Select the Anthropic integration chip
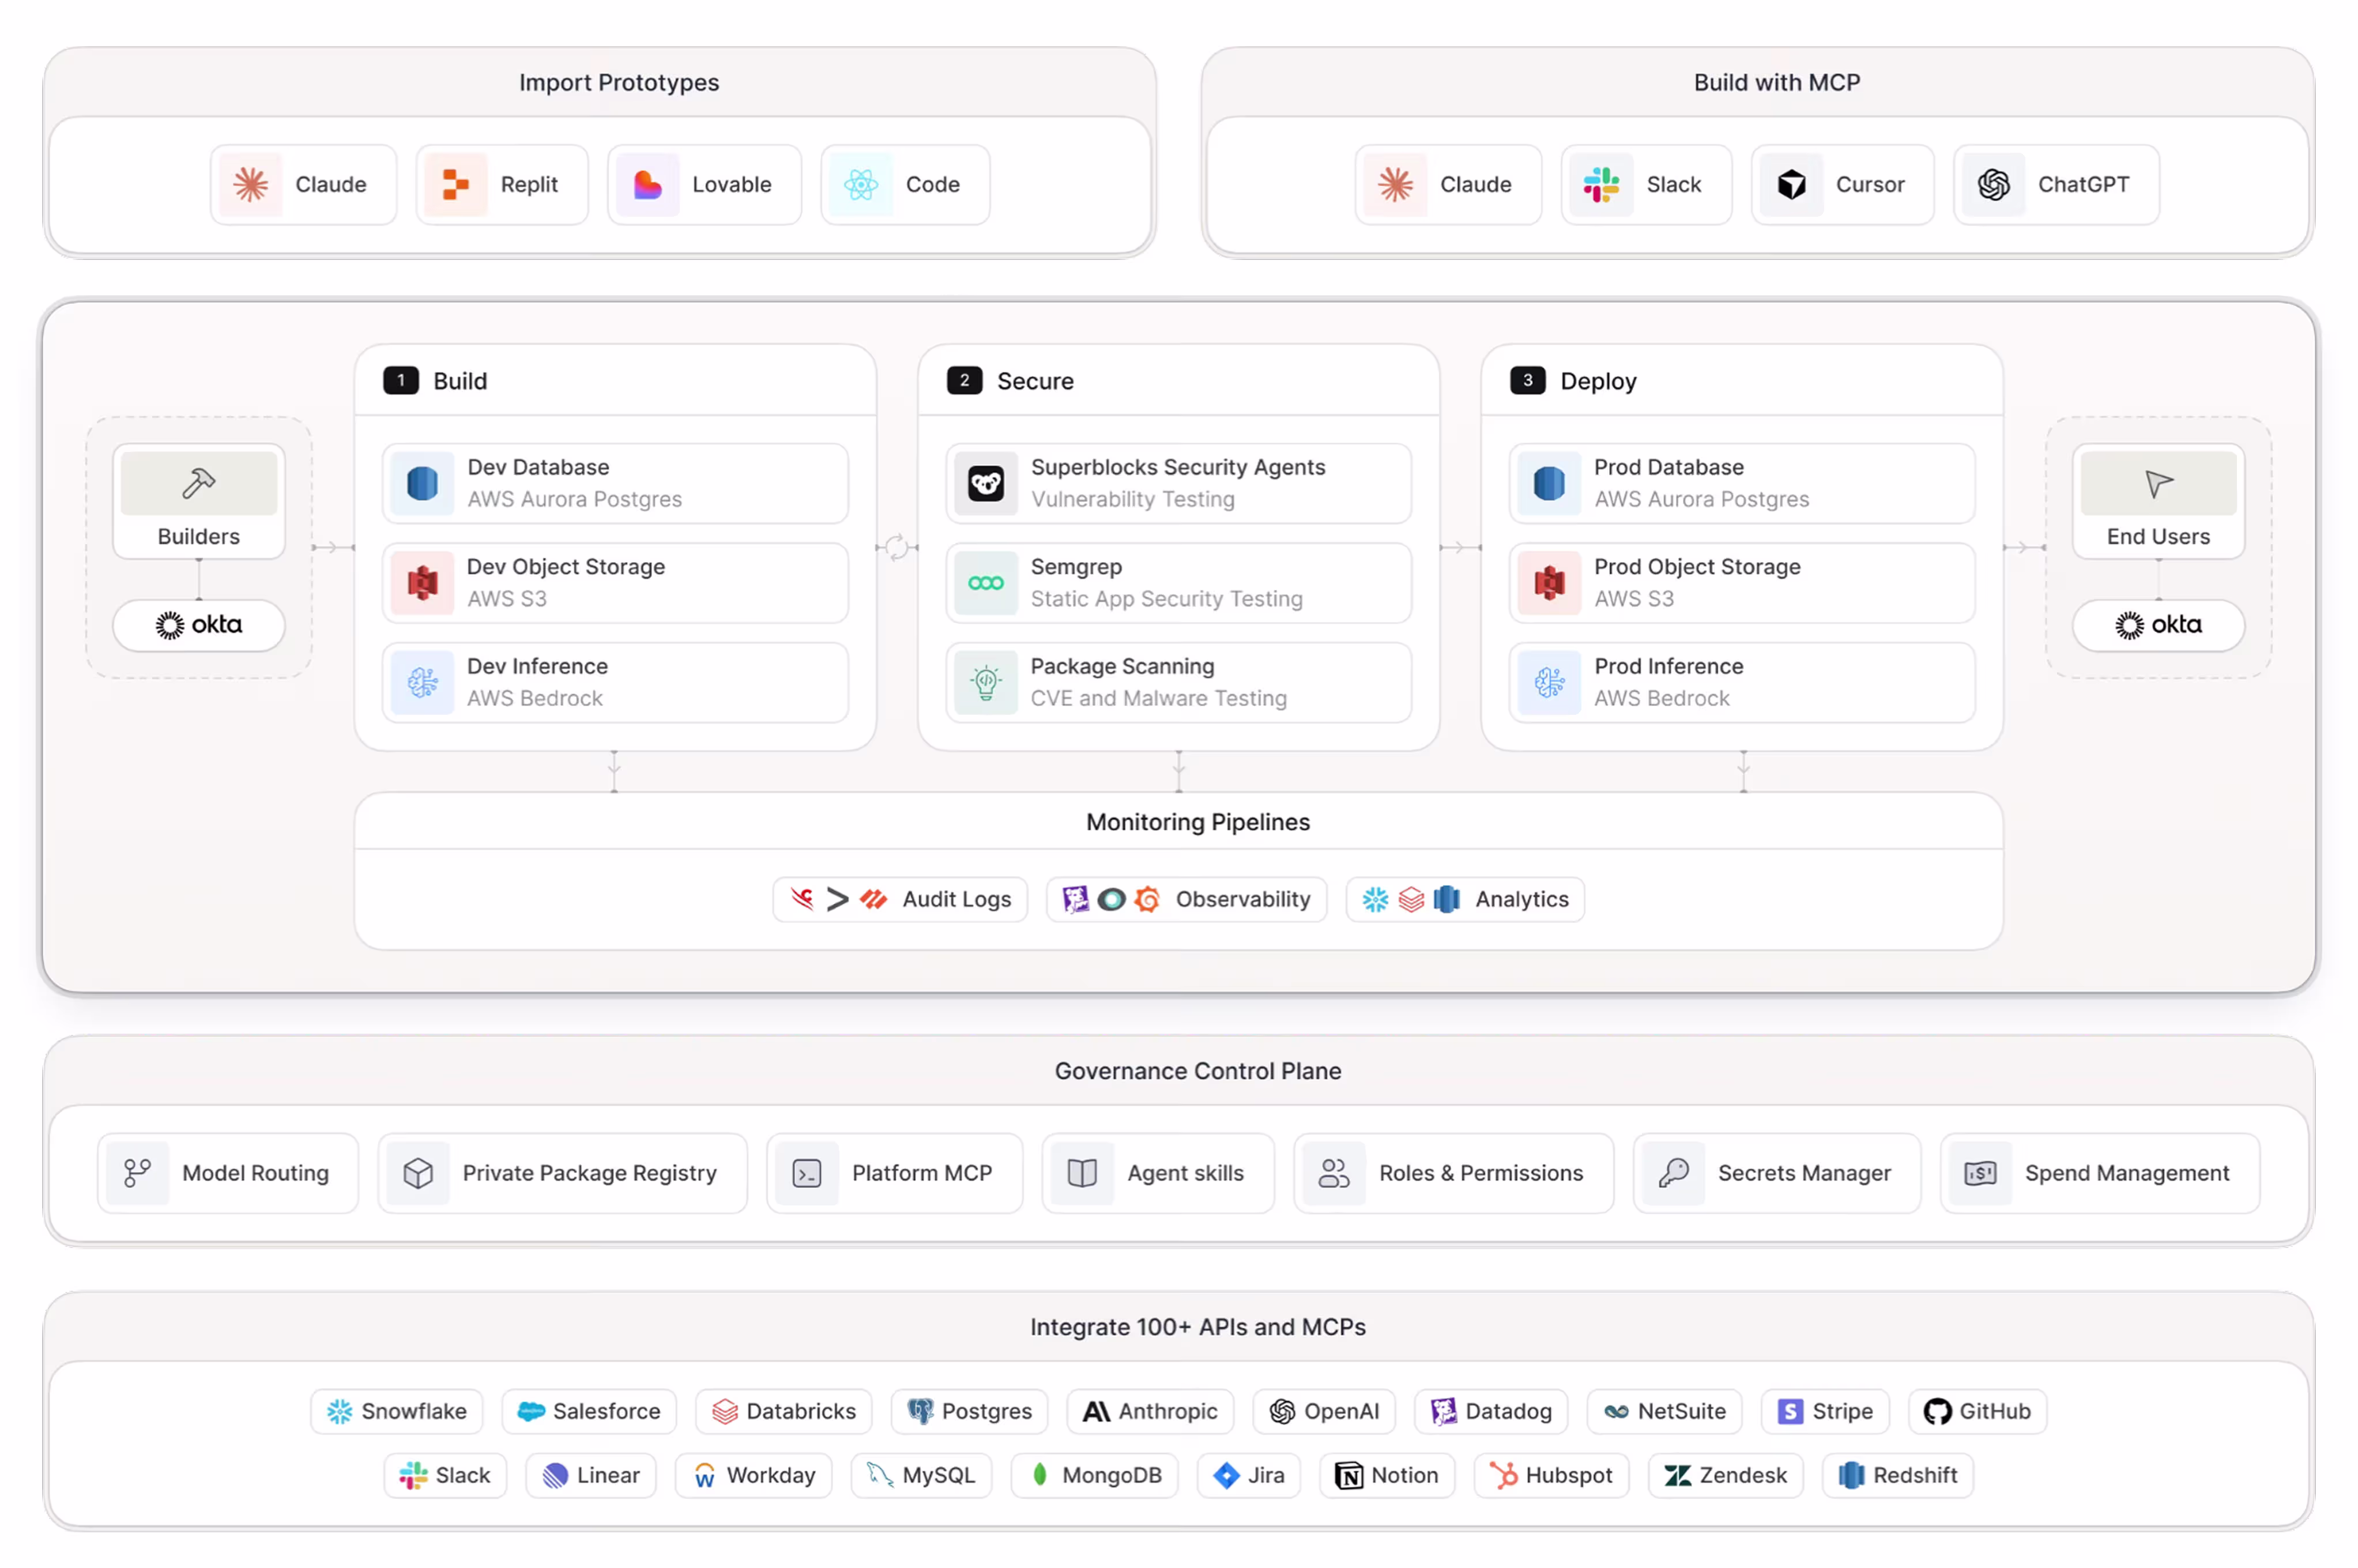 [x=1150, y=1411]
